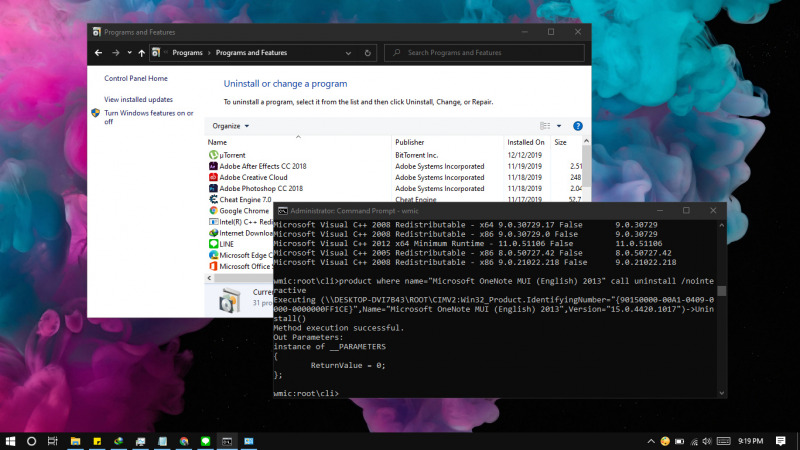Click program list vertical scrollbar up arrow
800x450 pixels.
click(586, 141)
